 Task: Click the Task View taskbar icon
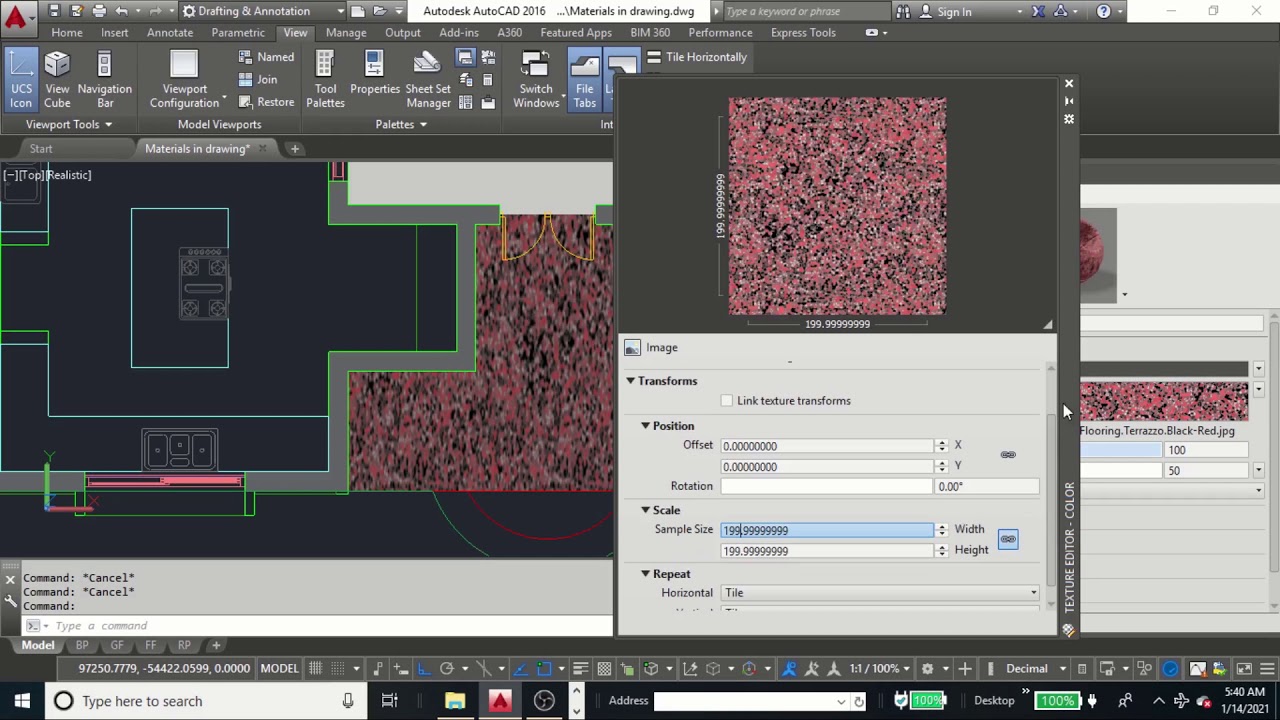[389, 701]
